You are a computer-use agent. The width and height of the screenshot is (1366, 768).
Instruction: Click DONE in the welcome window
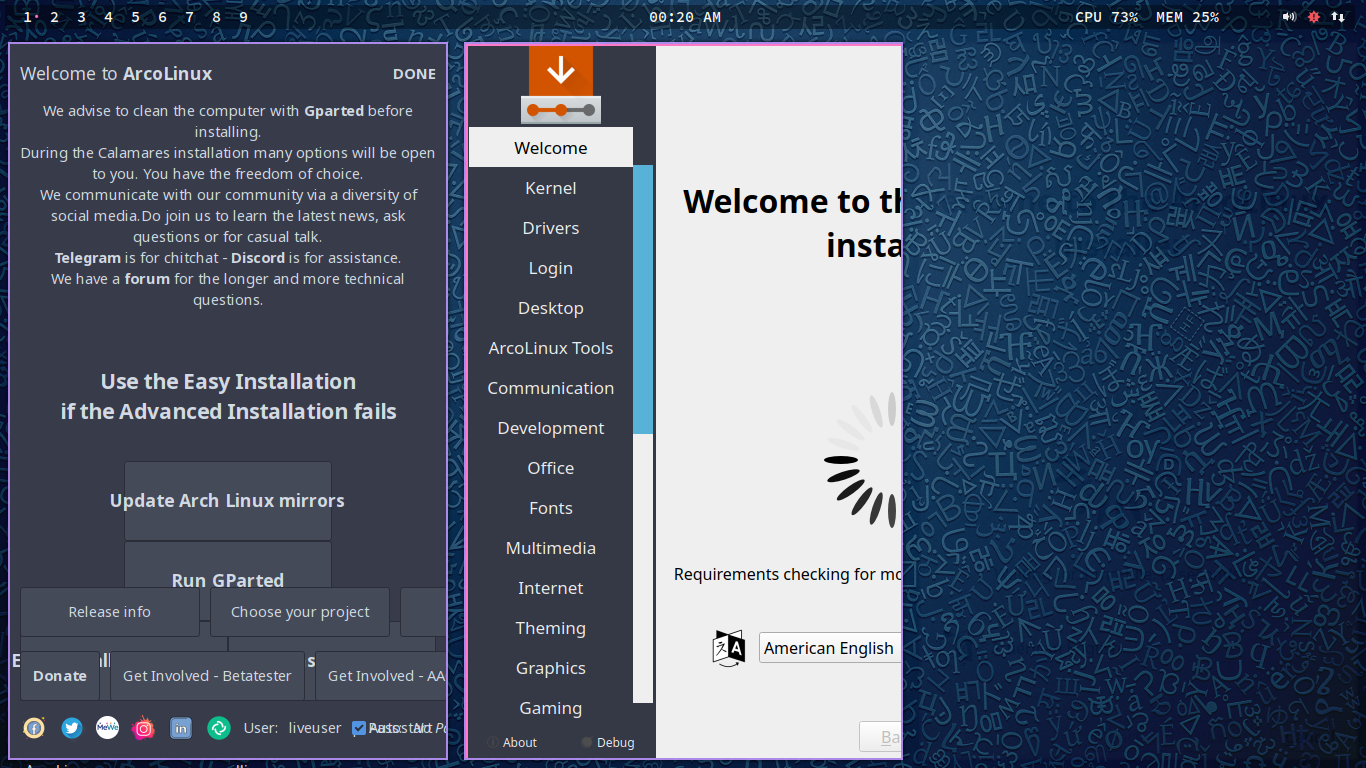point(414,74)
